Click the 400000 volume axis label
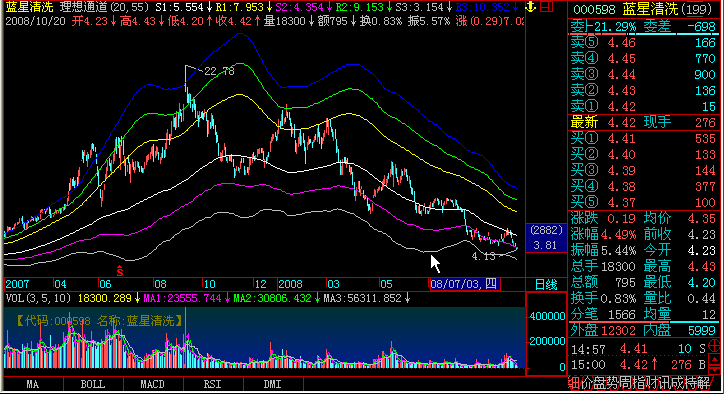Viewport: 724px width, 394px height. 548,316
